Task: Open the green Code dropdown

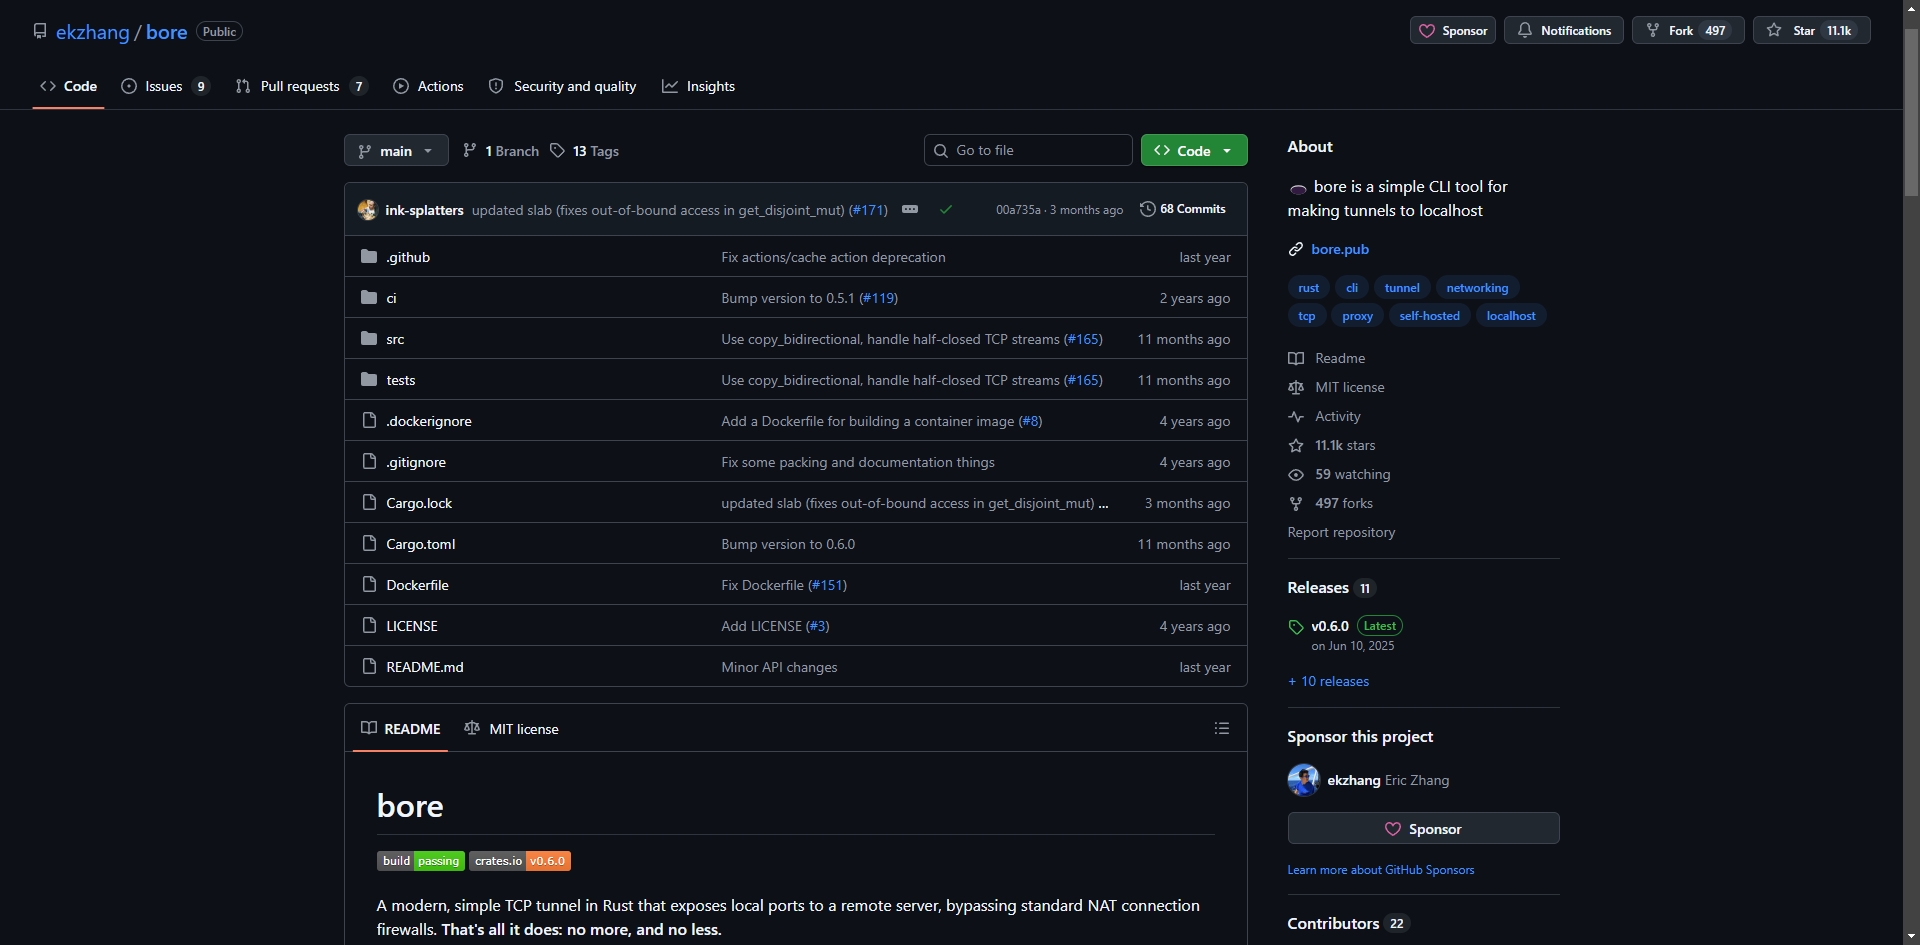Action: click(x=1194, y=150)
